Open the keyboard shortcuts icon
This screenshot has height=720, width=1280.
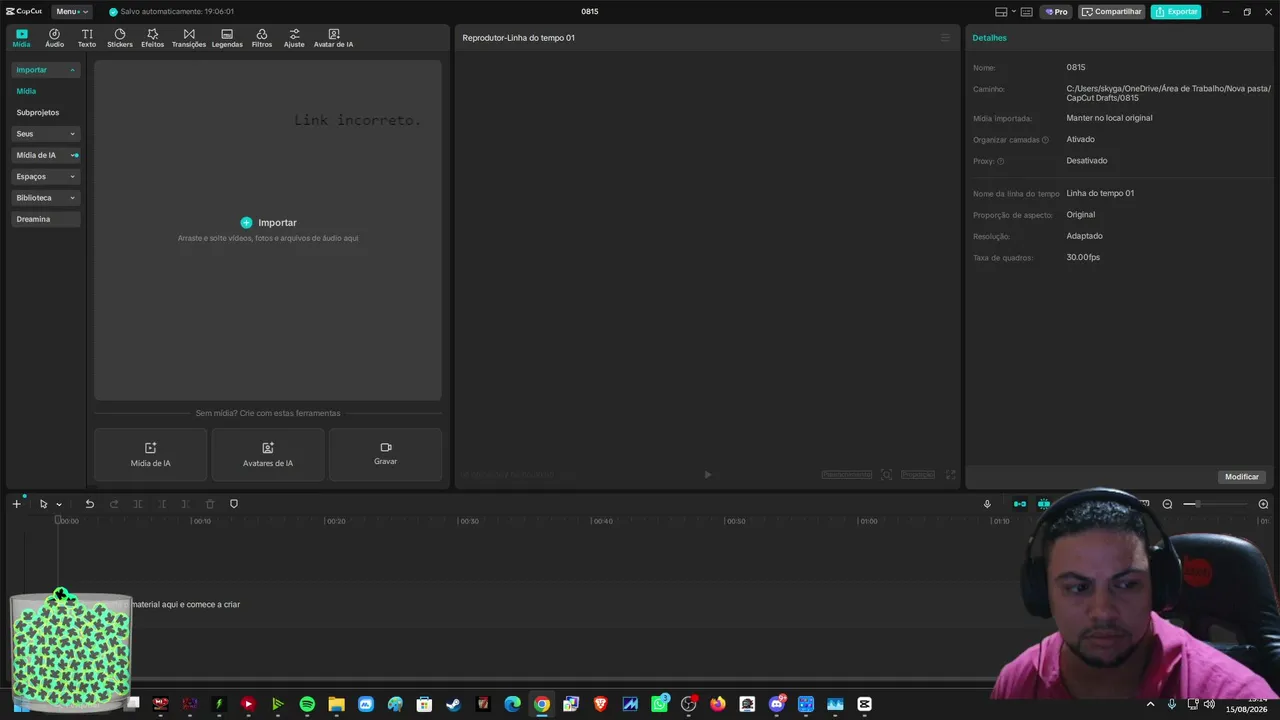[x=1027, y=12]
